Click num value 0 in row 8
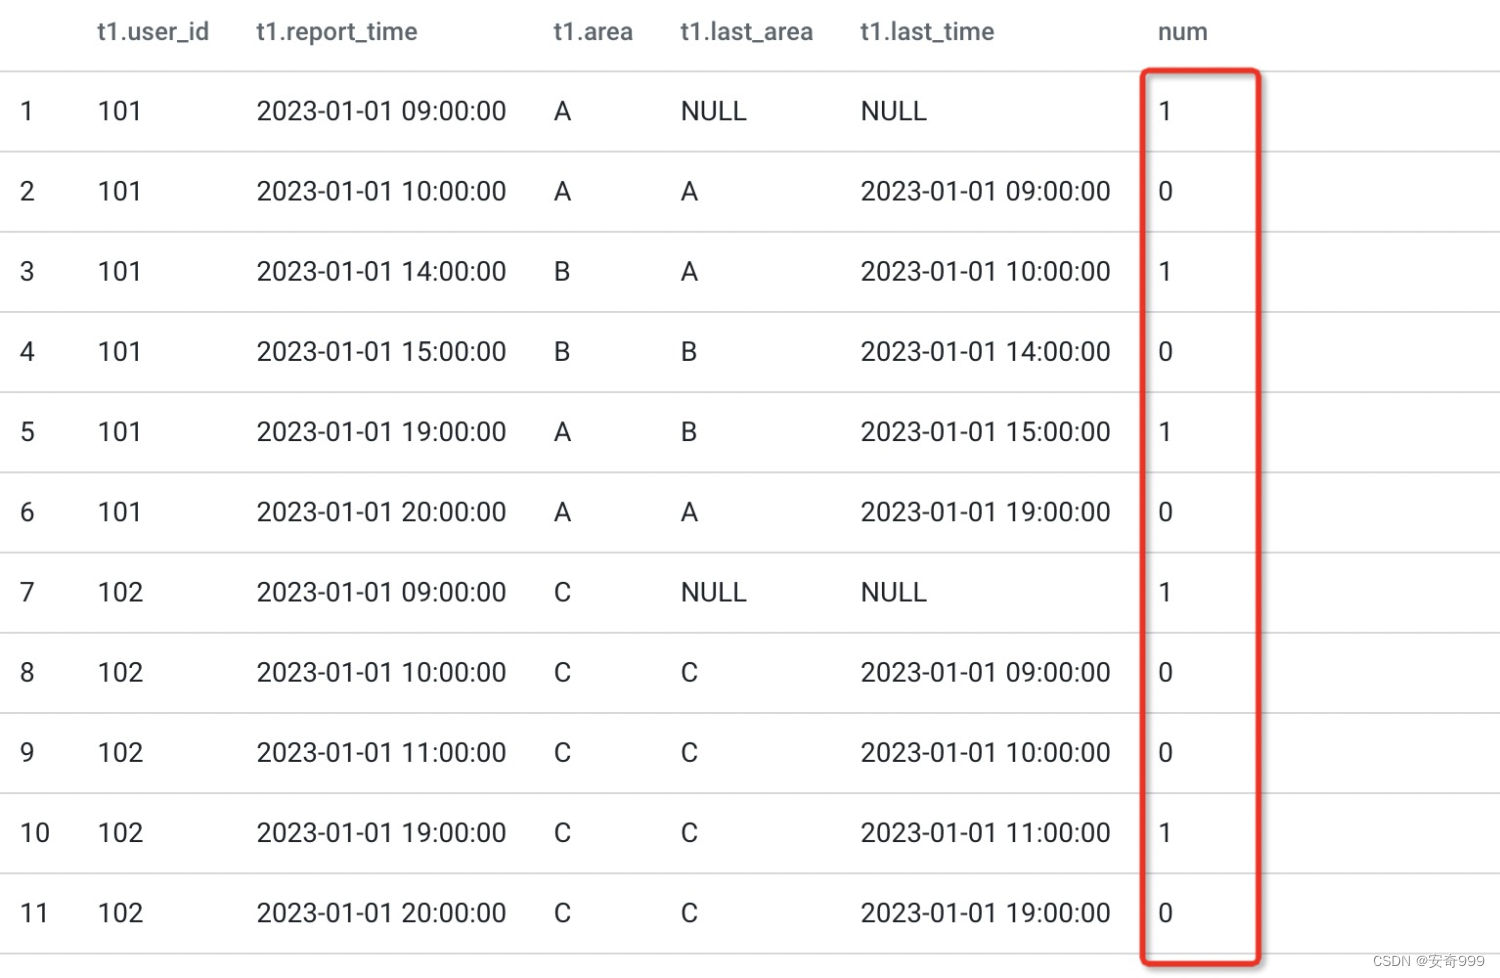This screenshot has width=1500, height=978. [x=1166, y=672]
